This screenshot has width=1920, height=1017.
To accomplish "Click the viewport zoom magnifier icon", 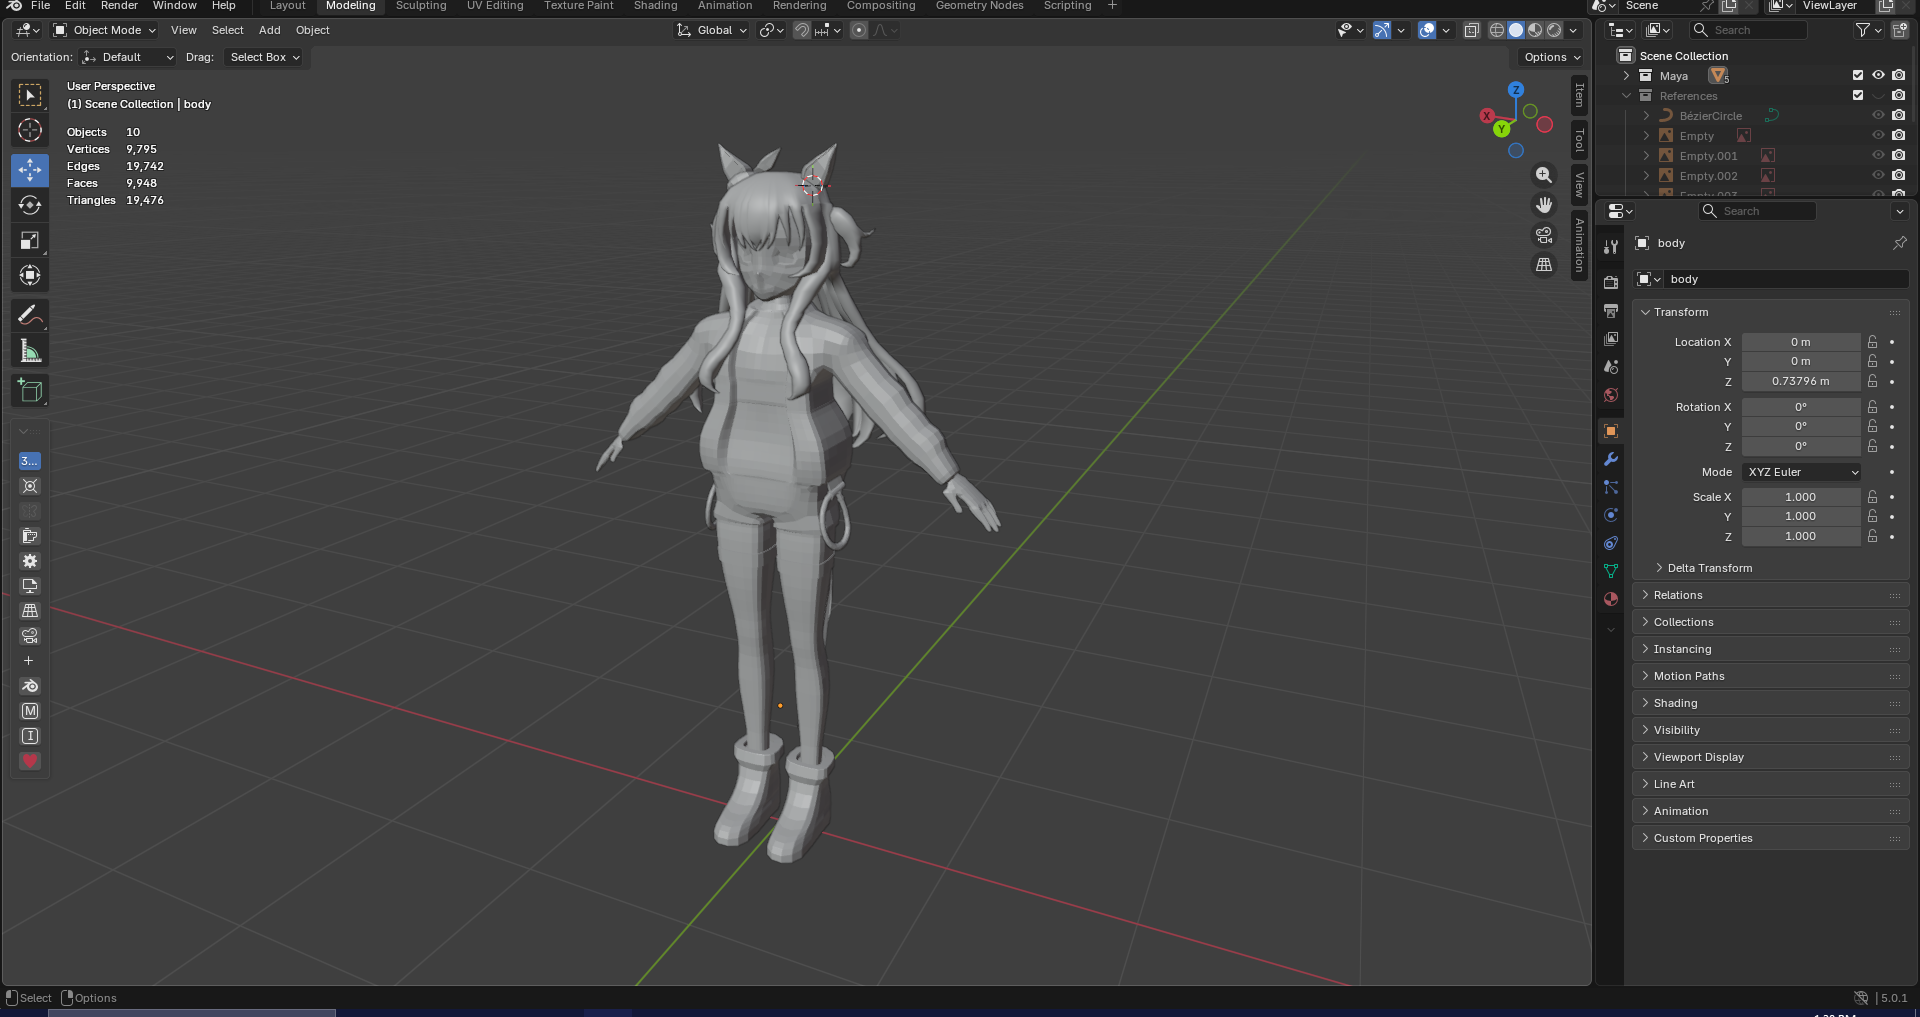I will coord(1544,175).
